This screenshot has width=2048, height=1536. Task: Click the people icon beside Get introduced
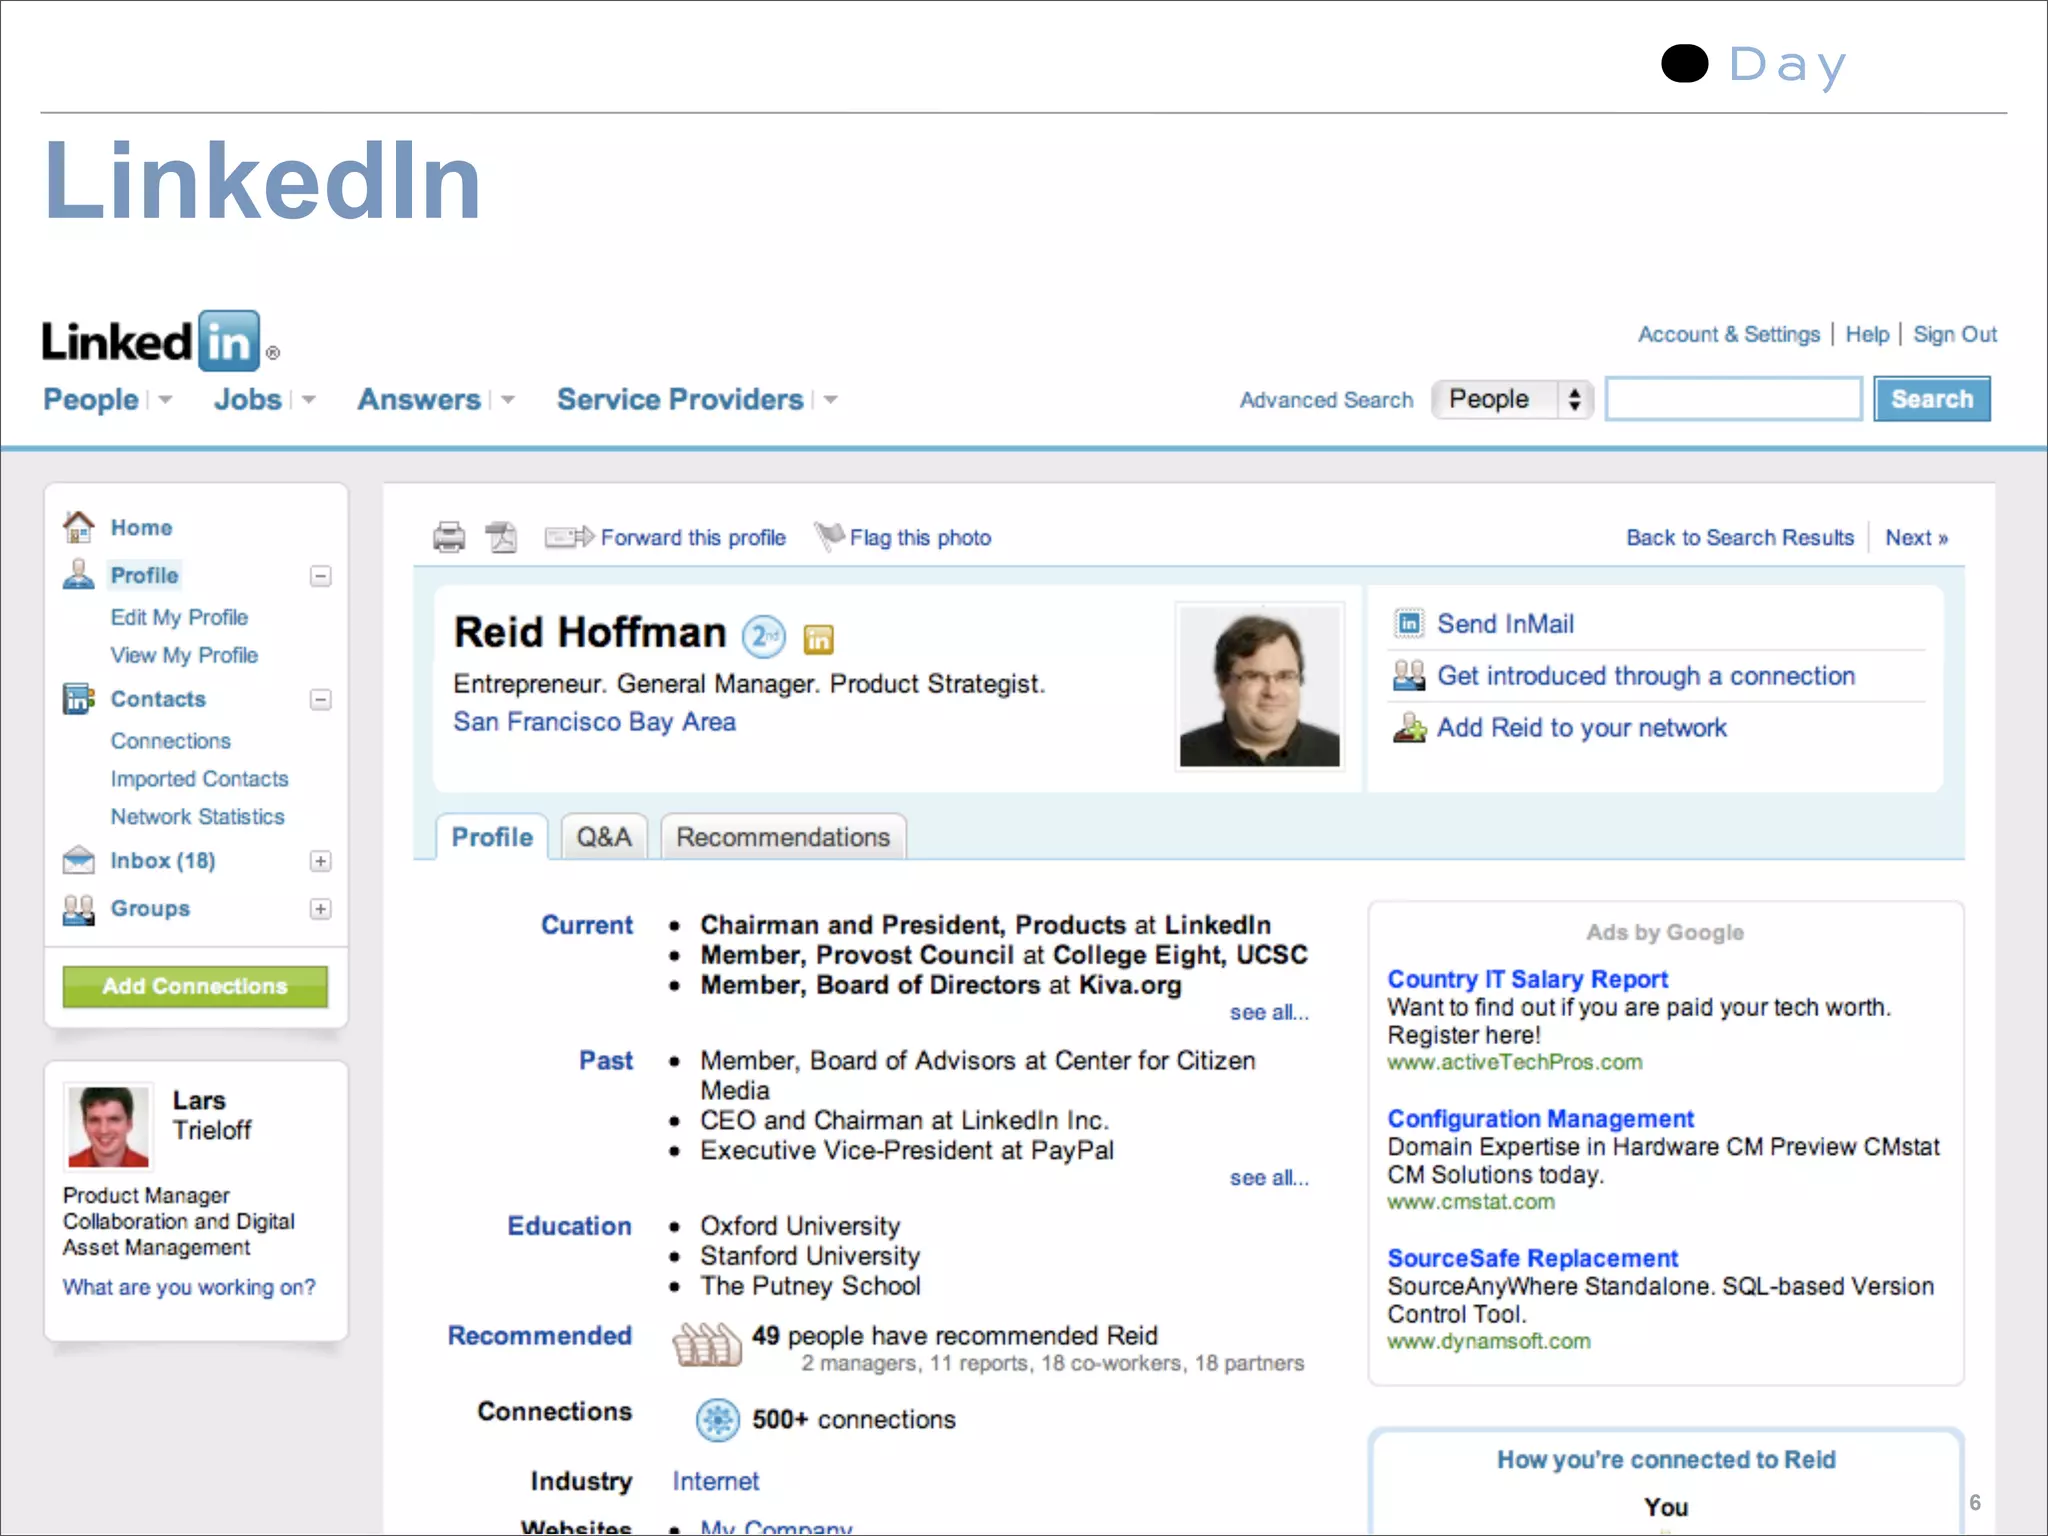tap(1409, 675)
